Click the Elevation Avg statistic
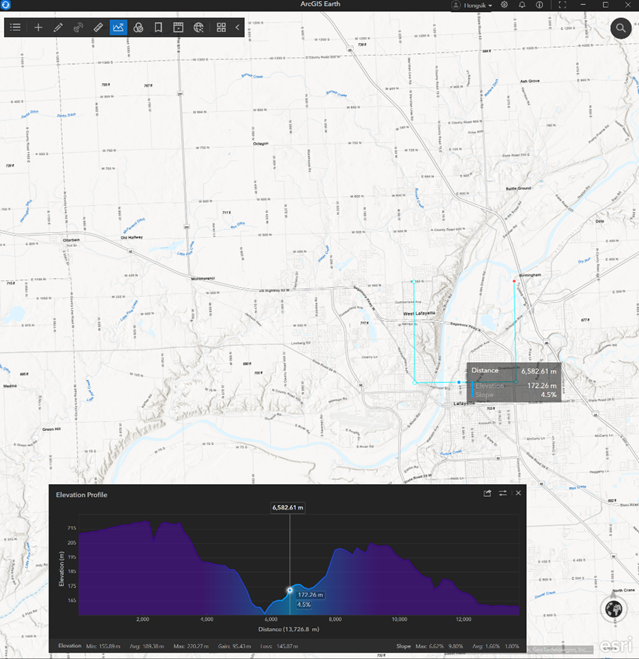The image size is (639, 659). (147, 646)
